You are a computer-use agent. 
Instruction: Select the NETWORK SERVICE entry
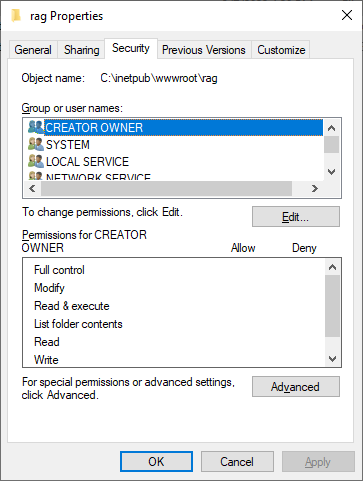click(98, 177)
